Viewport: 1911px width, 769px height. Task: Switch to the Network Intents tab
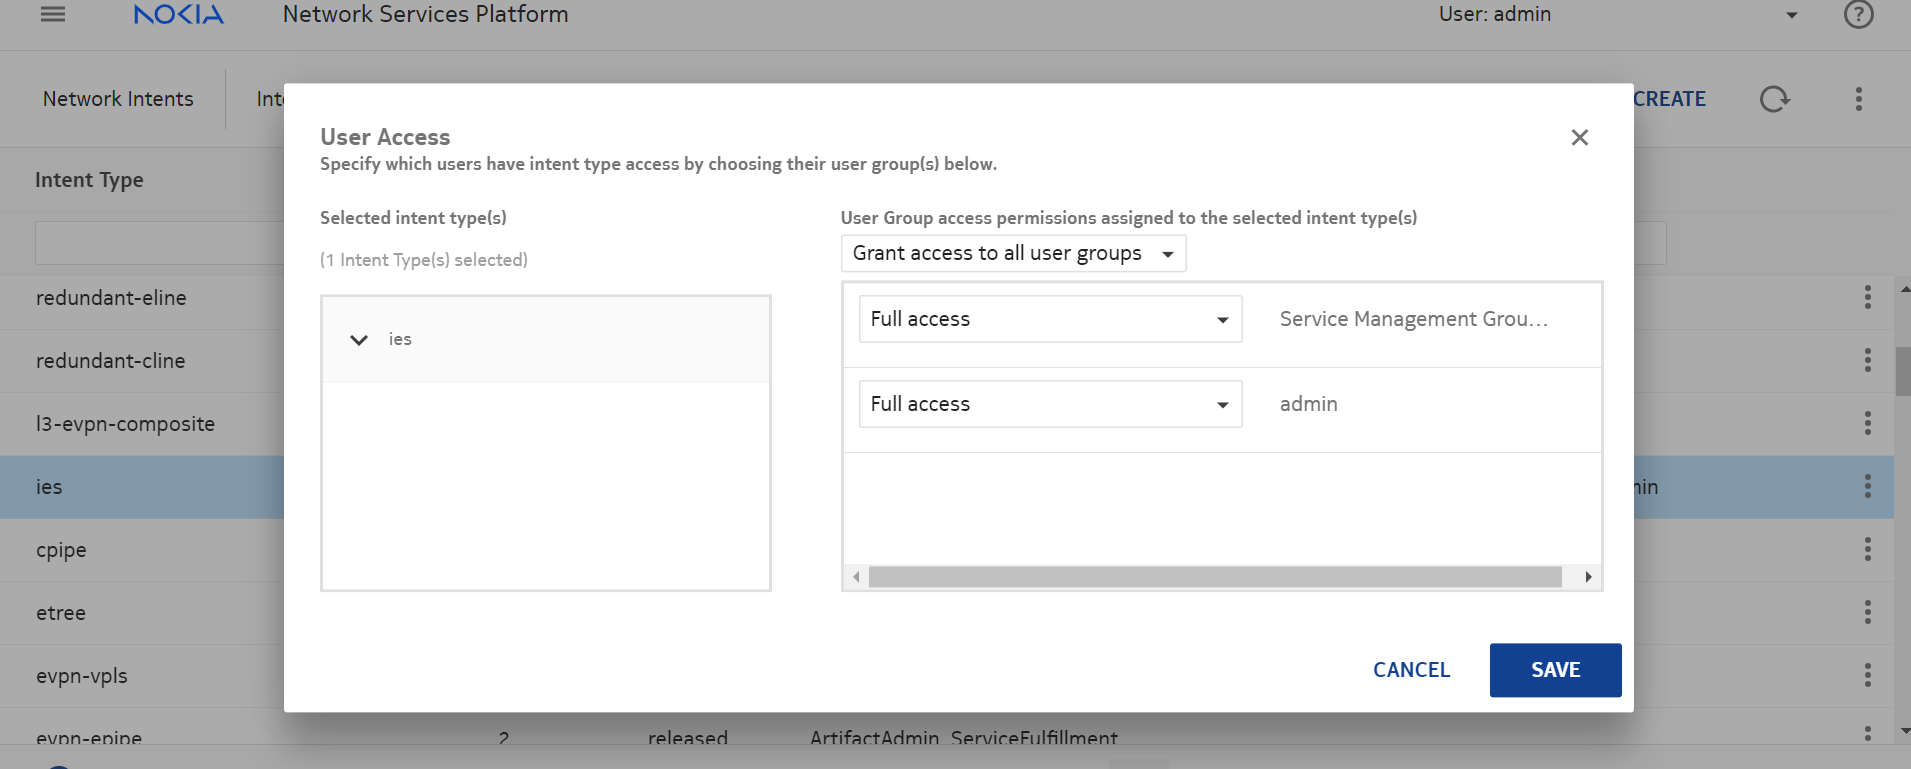tap(118, 99)
